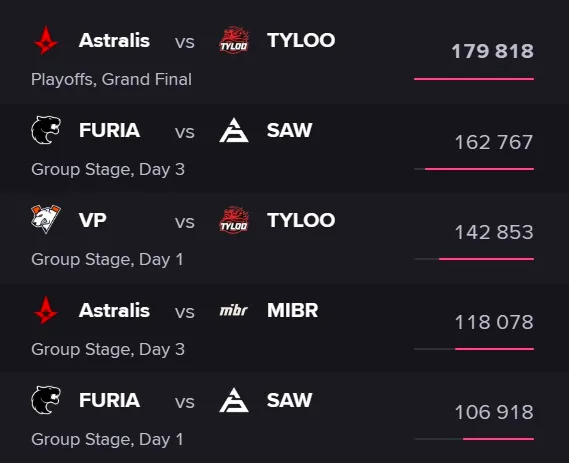This screenshot has width=569, height=463.
Task: Click FURIA logo in Group Stage Day 1 match
Action: pos(46,400)
